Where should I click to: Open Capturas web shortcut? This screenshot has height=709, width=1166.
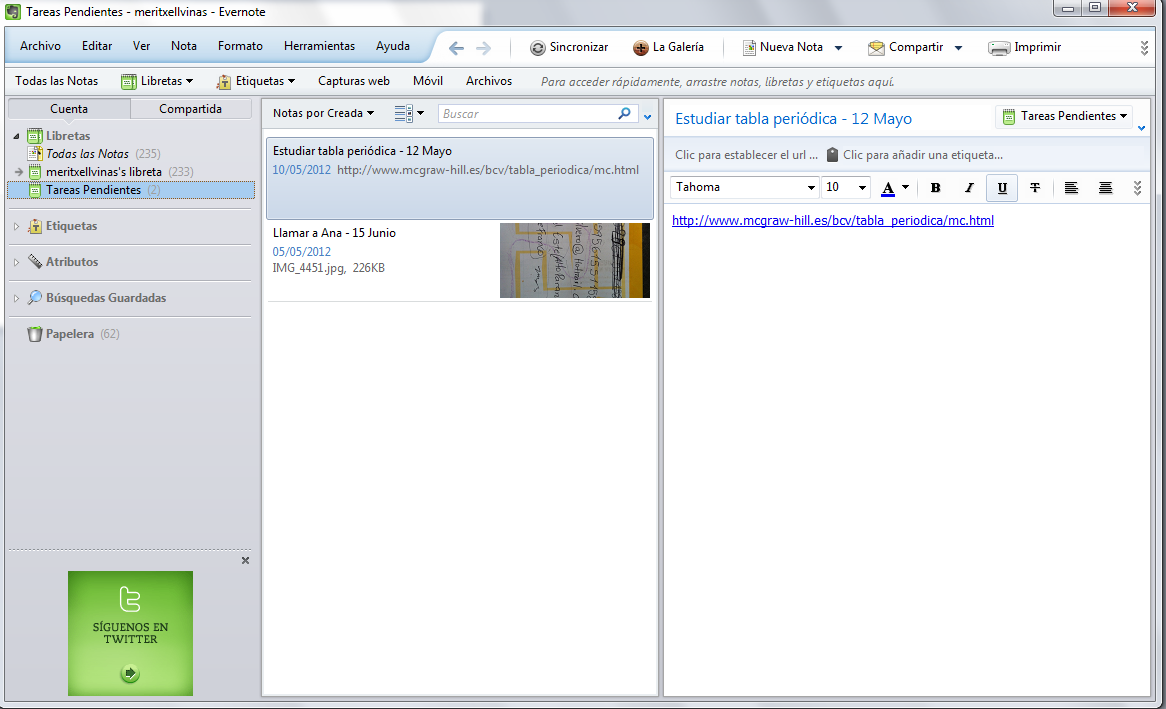[x=354, y=81]
